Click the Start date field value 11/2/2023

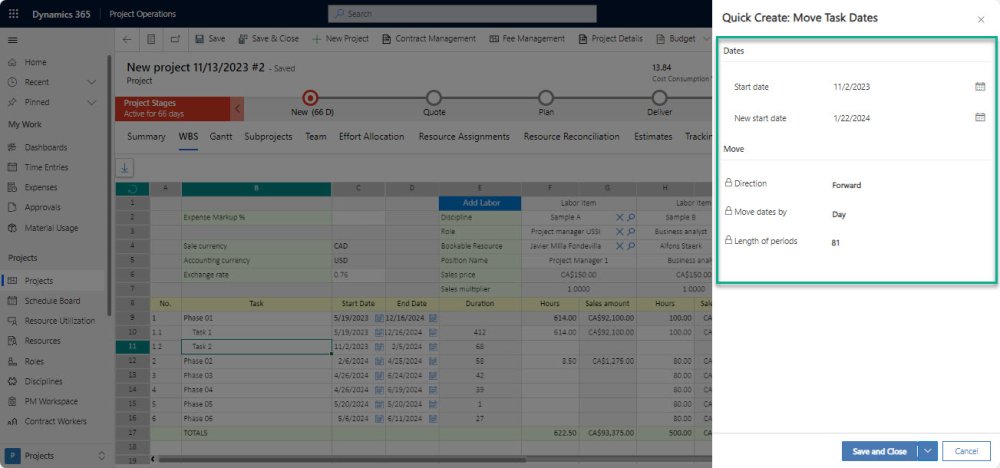tap(851, 87)
